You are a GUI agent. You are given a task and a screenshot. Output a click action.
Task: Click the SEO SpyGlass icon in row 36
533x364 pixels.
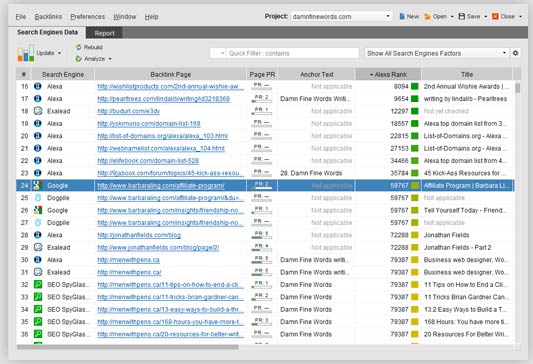tap(38, 334)
